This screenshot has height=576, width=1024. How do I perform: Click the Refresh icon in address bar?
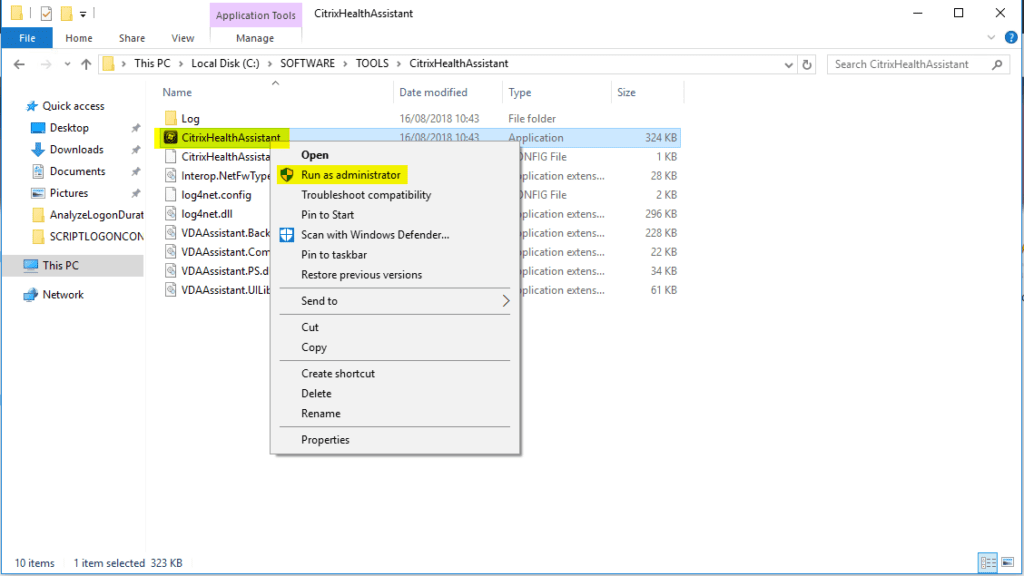(808, 63)
